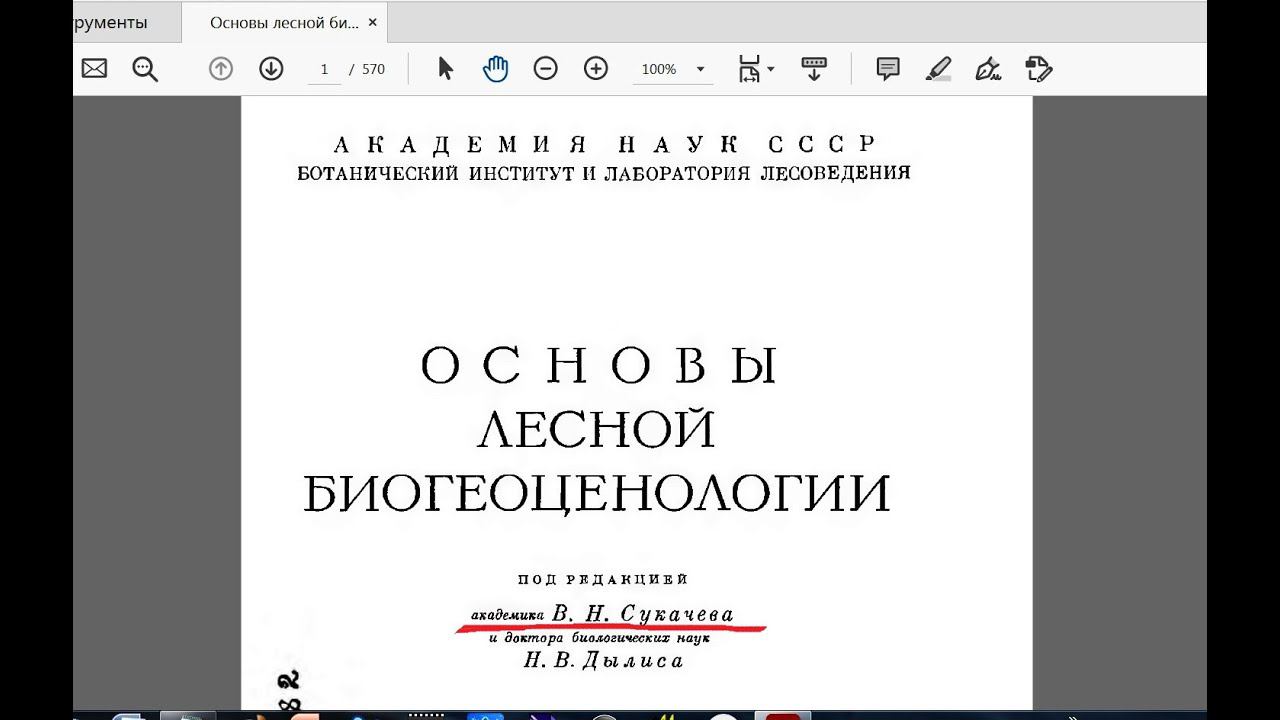Open the find text magnifier tool
This screenshot has height=720, width=1280.
[145, 69]
